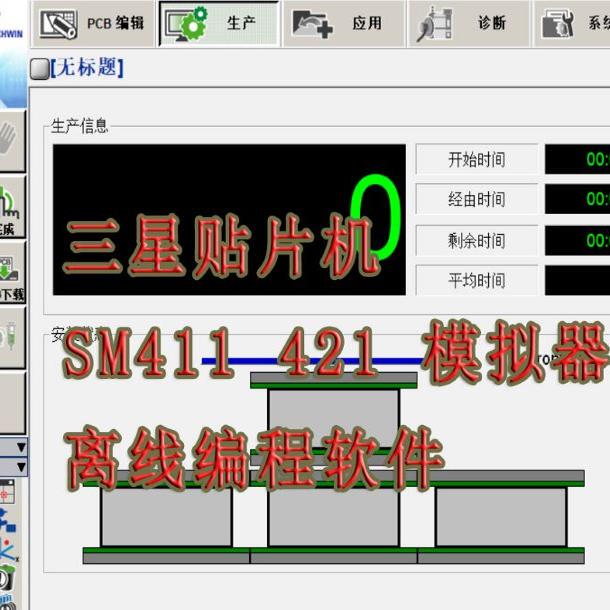
Task: Click the square button before [无标题]
Action: click(40, 69)
